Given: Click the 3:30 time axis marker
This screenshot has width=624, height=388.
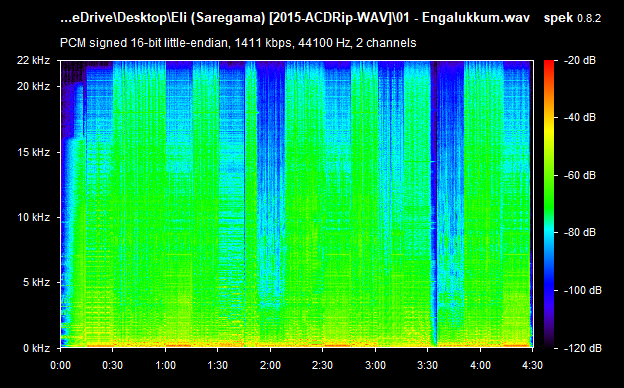Looking at the screenshot, I should [428, 365].
